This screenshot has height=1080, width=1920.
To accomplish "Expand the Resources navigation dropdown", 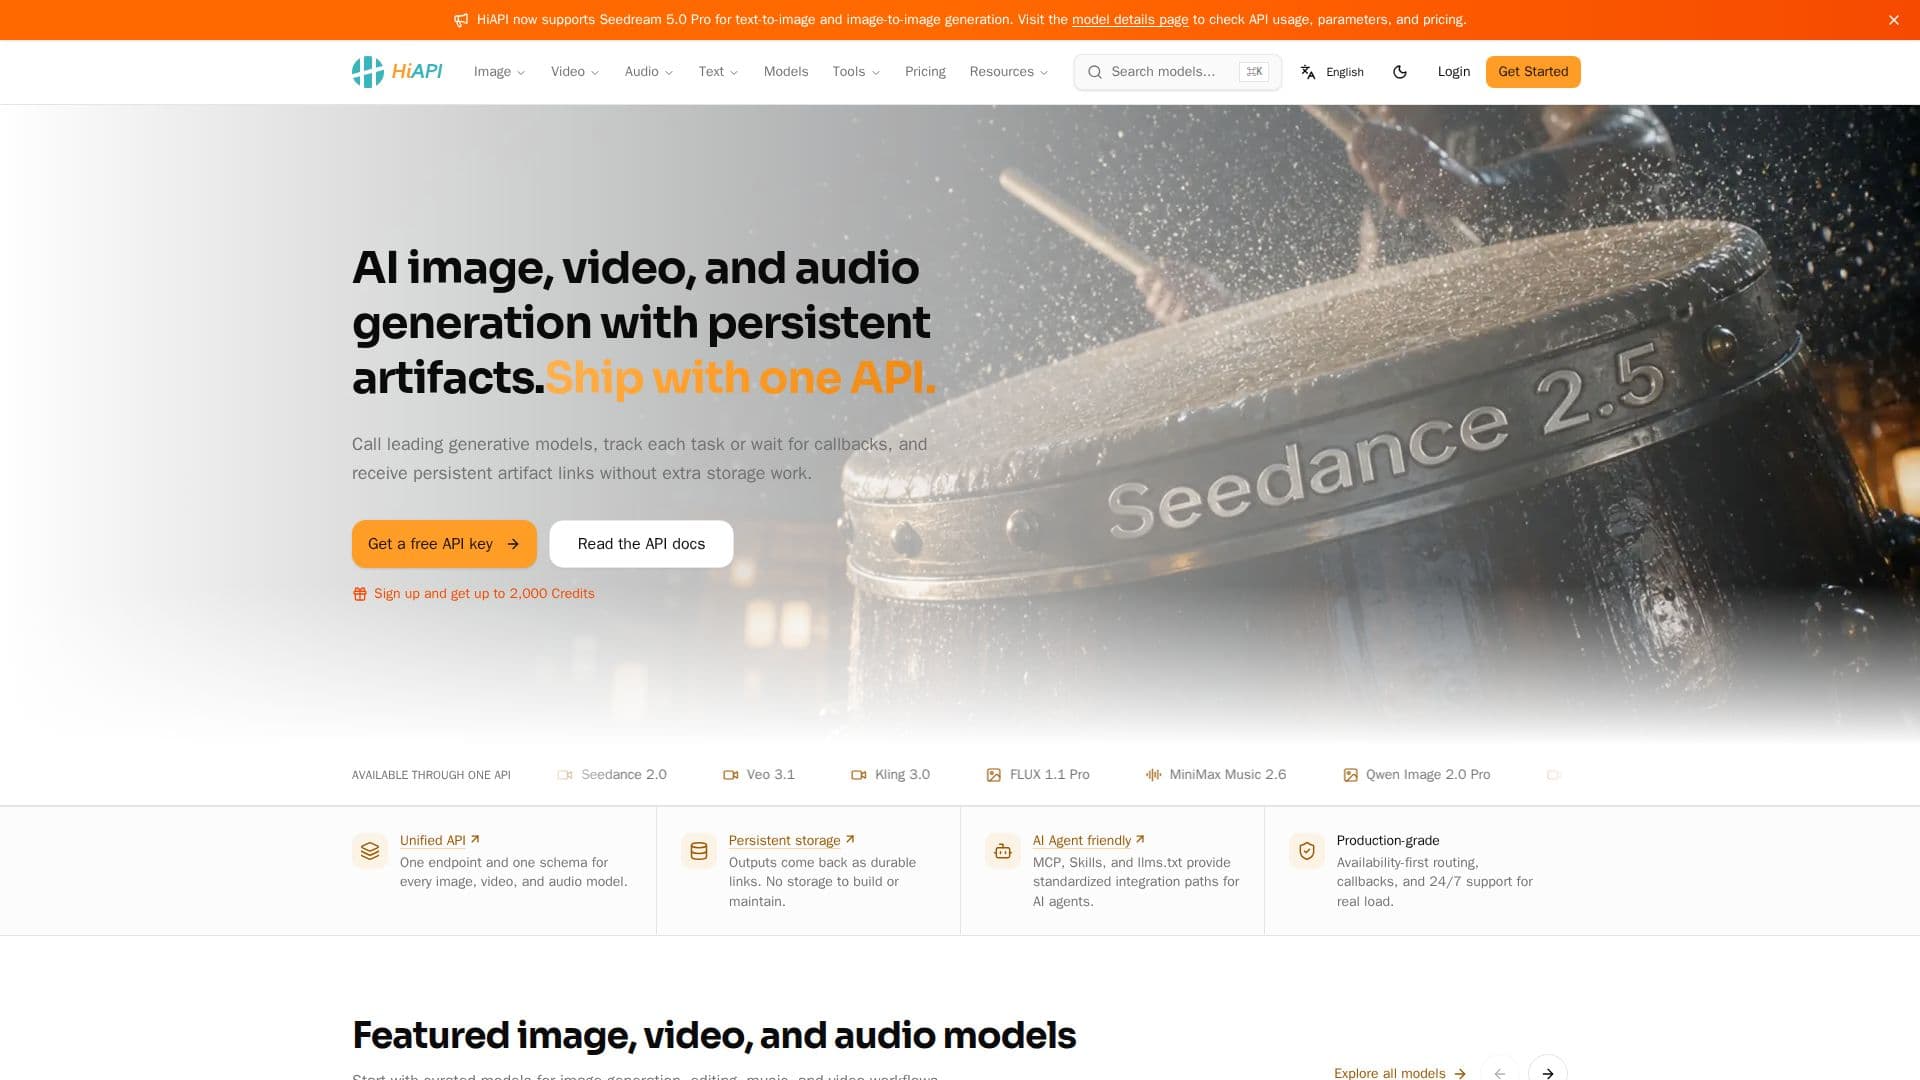I will pos(1009,72).
